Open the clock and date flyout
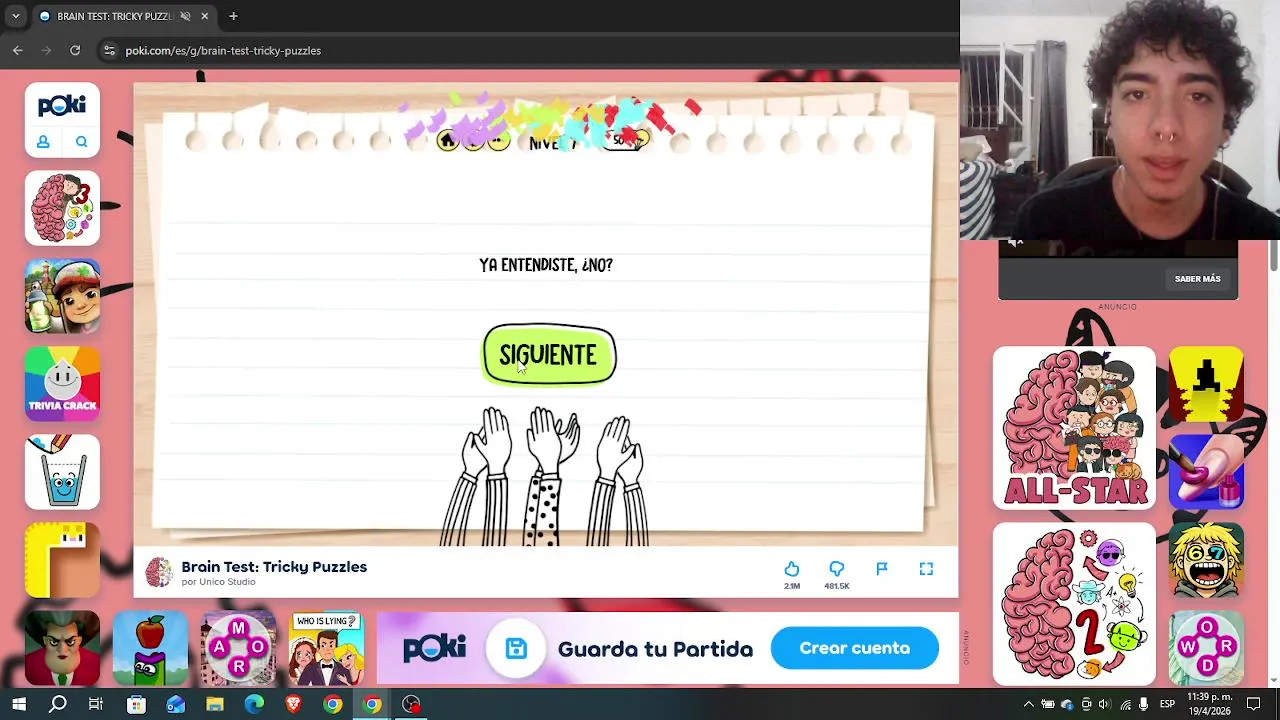Screen dimensions: 1280x720 point(1210,704)
